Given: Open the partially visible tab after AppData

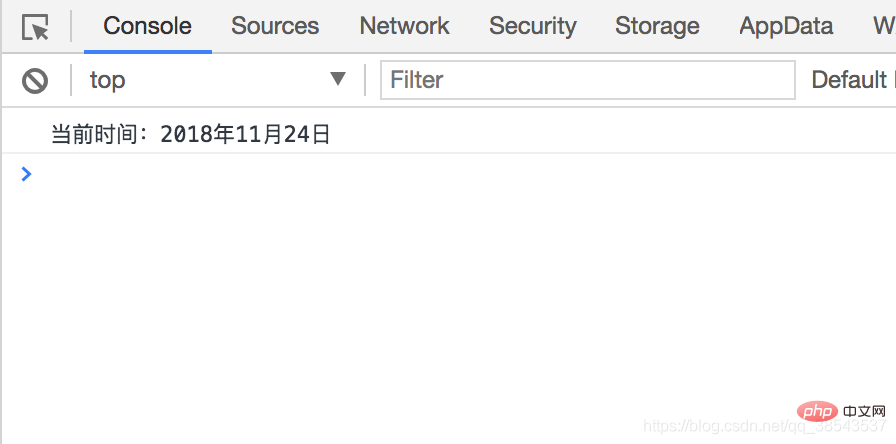Looking at the screenshot, I should tap(884, 26).
